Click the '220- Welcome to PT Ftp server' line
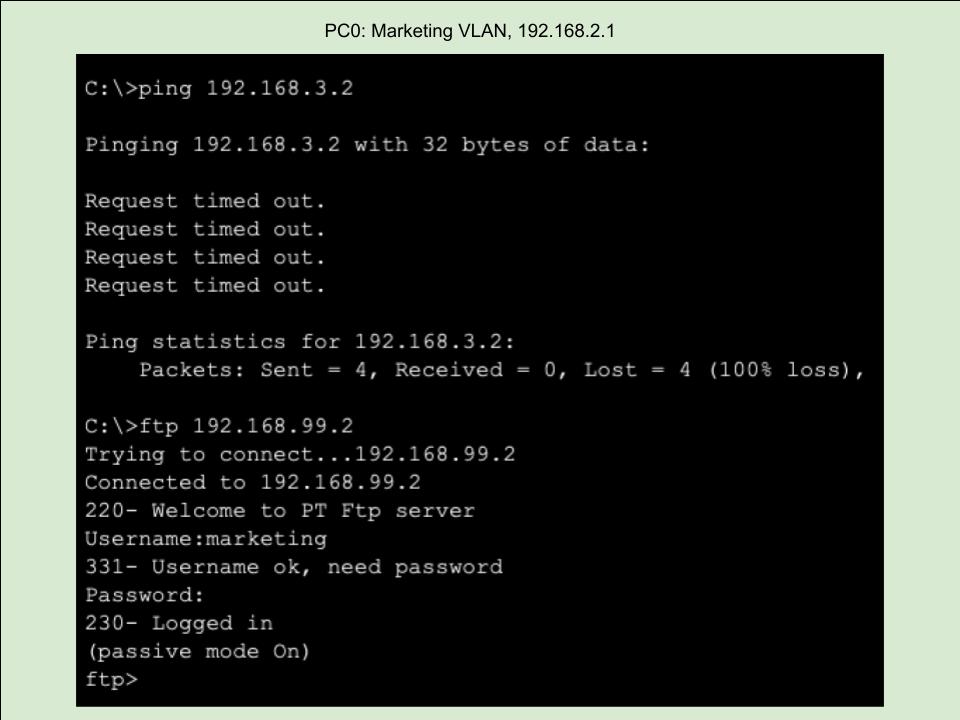This screenshot has height=720, width=960. (x=279, y=511)
